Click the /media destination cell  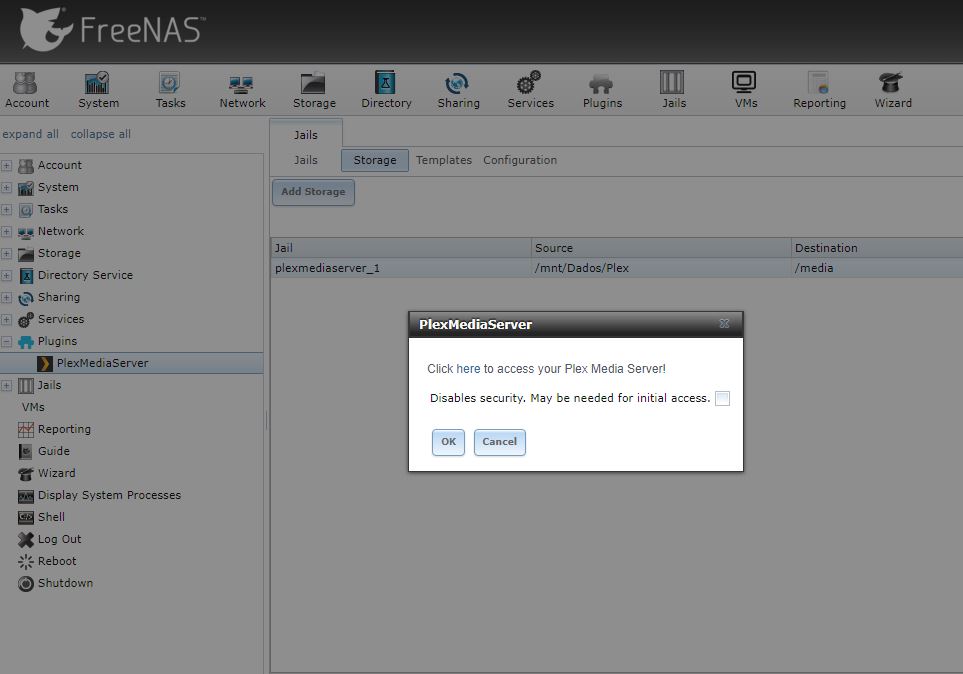(x=877, y=268)
